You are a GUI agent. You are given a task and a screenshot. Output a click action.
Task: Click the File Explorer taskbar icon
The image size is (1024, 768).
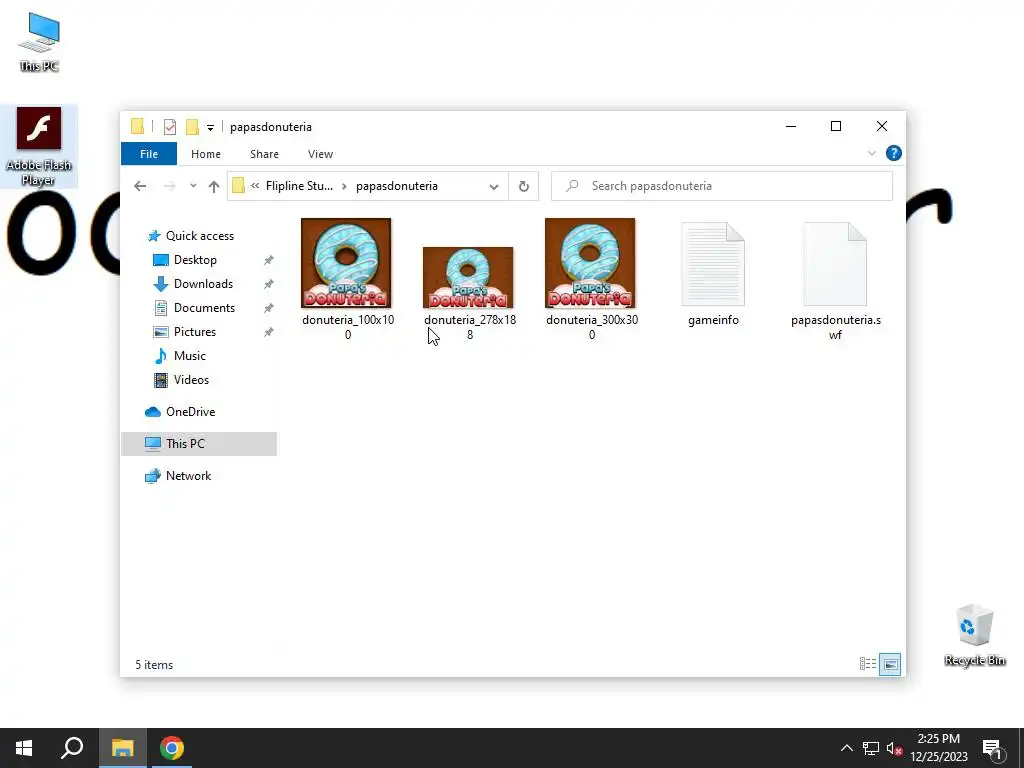pyautogui.click(x=122, y=748)
